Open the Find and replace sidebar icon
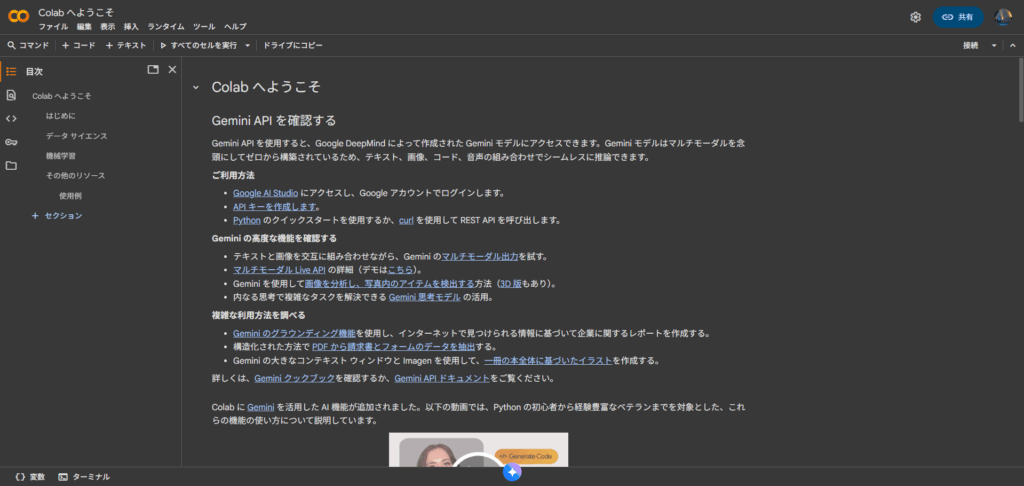The image size is (1024, 486). tap(11, 95)
